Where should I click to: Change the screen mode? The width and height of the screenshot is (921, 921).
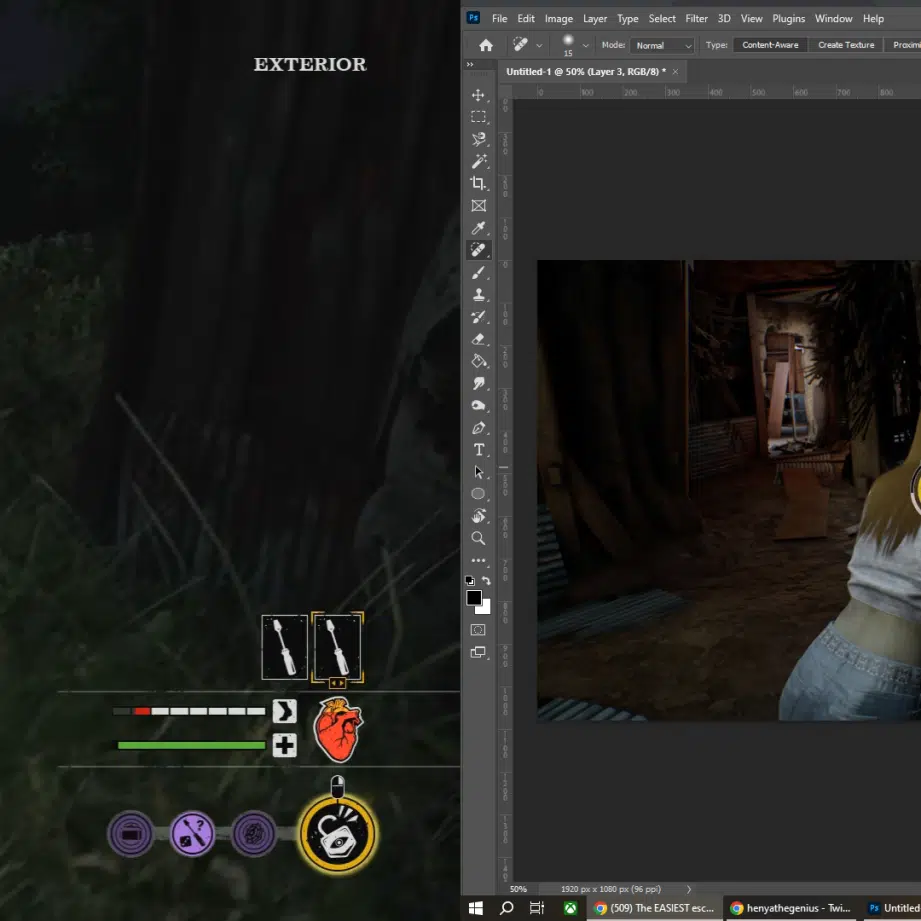click(x=478, y=652)
